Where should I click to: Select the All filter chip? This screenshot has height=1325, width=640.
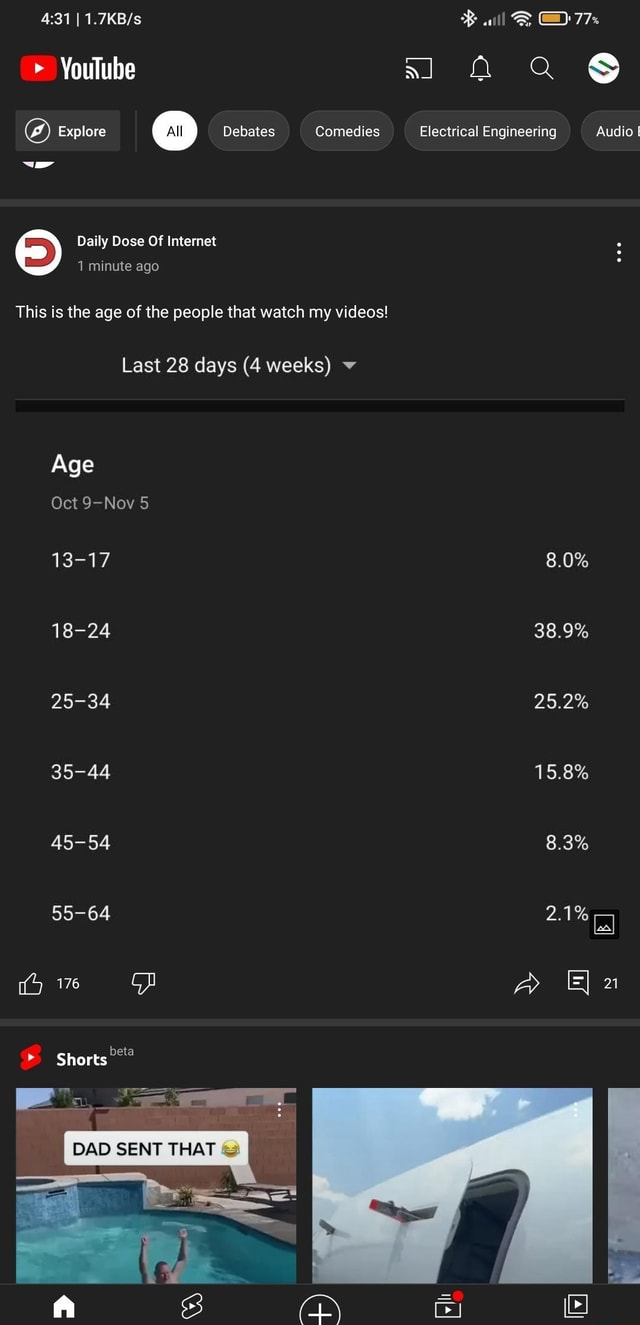(174, 131)
